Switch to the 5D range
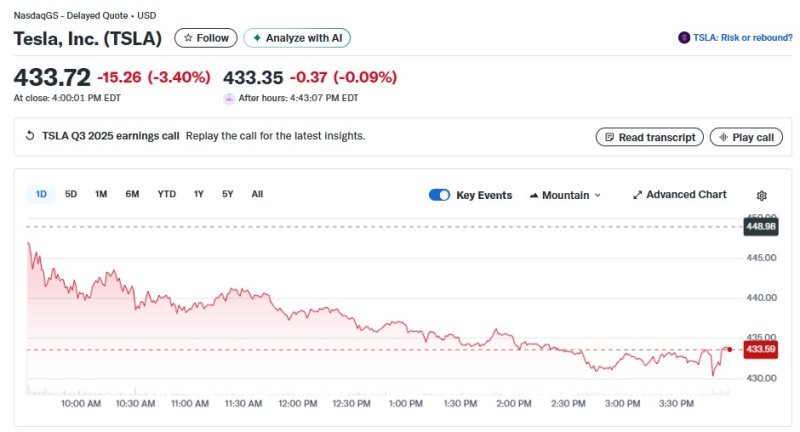Screen dimensions: 800x432 pos(71,194)
